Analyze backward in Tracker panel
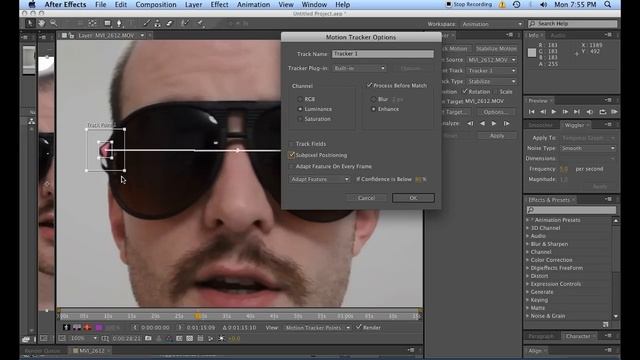 click(x=482, y=123)
